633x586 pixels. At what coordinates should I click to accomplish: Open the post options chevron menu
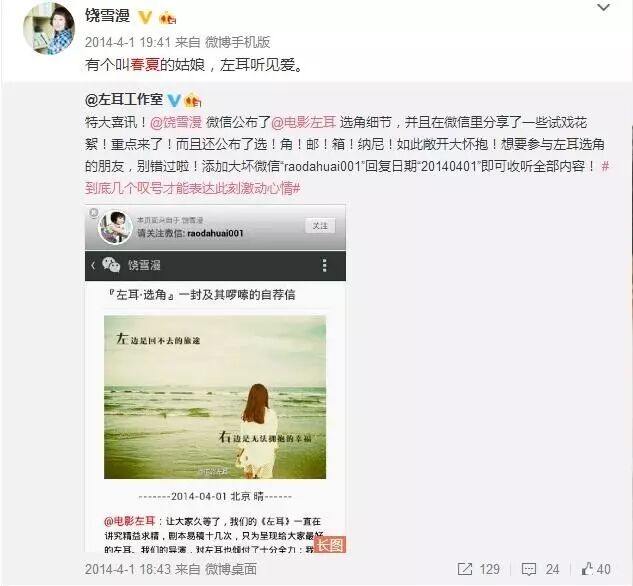pos(603,7)
